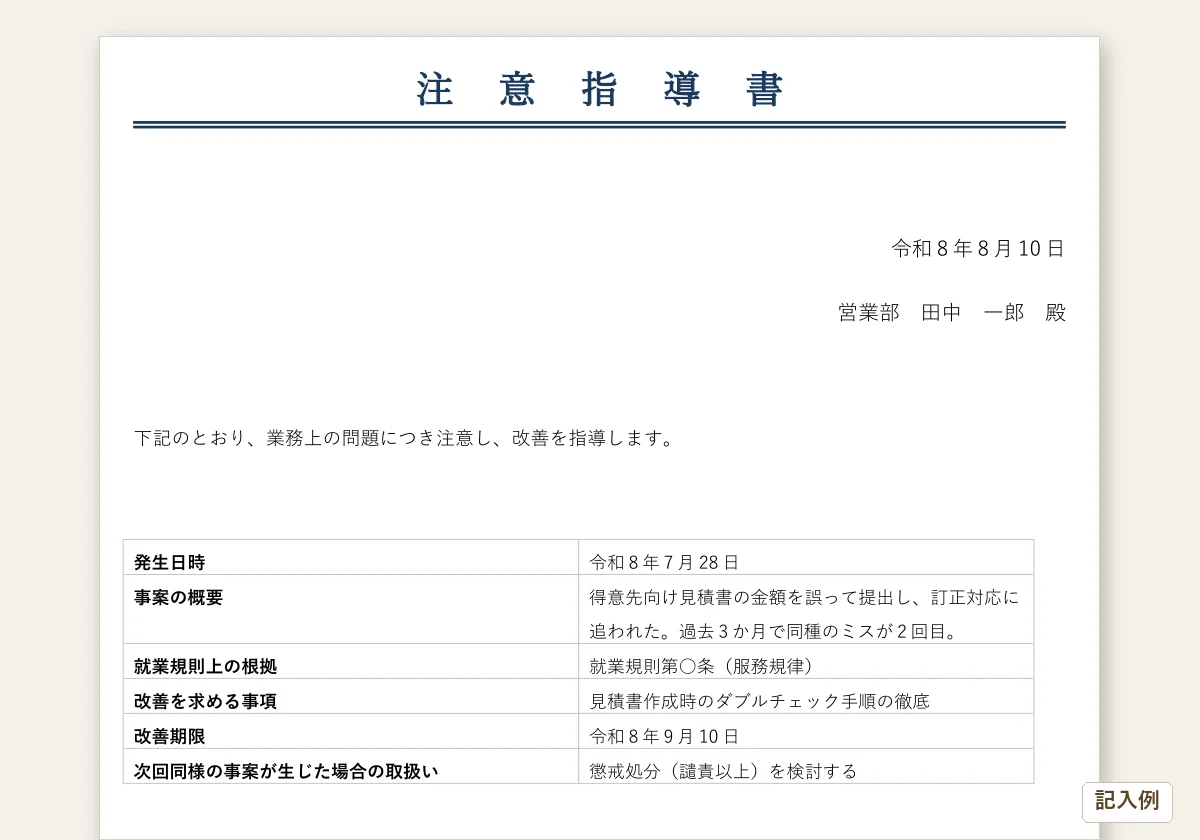The height and width of the screenshot is (840, 1200).
Task: Click the 注意指導書 document title
Action: point(600,90)
